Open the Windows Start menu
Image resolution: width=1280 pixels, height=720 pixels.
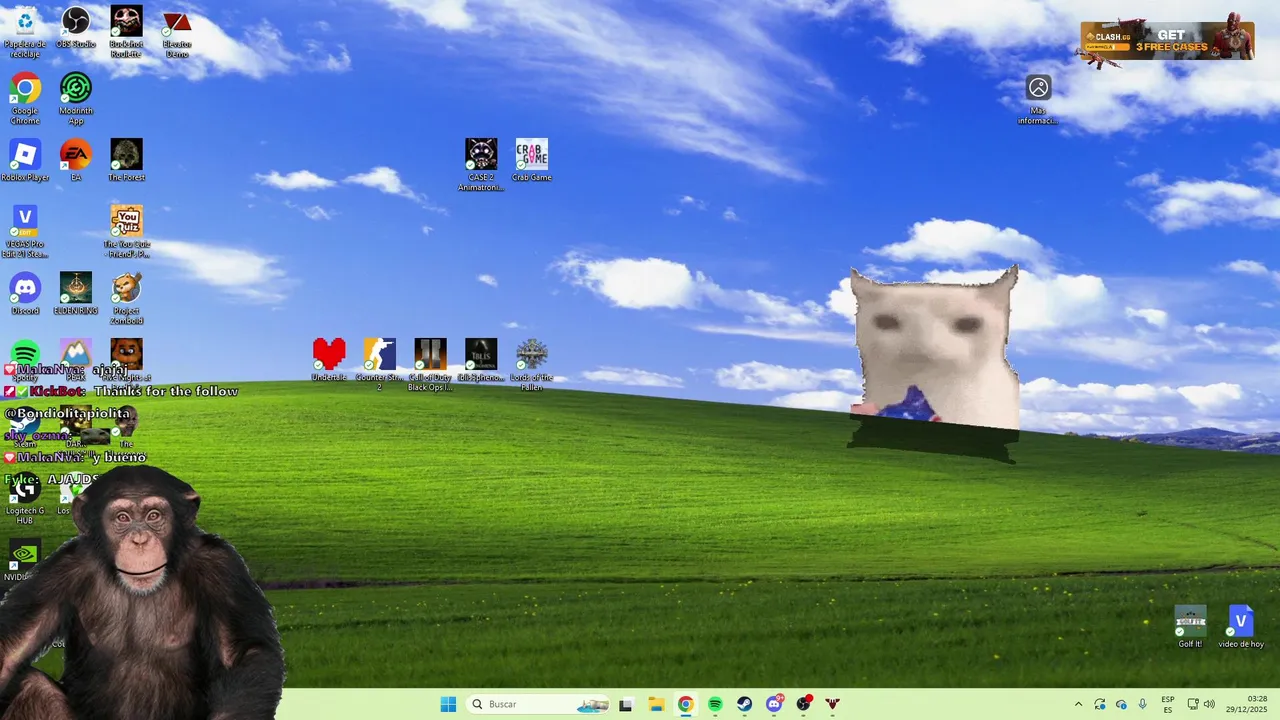(448, 704)
